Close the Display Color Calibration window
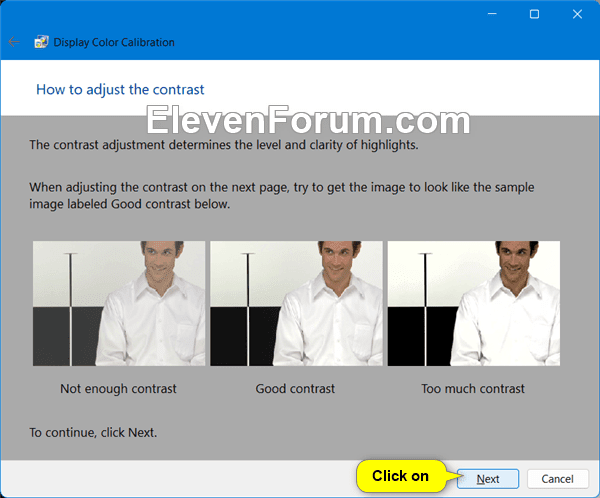 [x=577, y=14]
